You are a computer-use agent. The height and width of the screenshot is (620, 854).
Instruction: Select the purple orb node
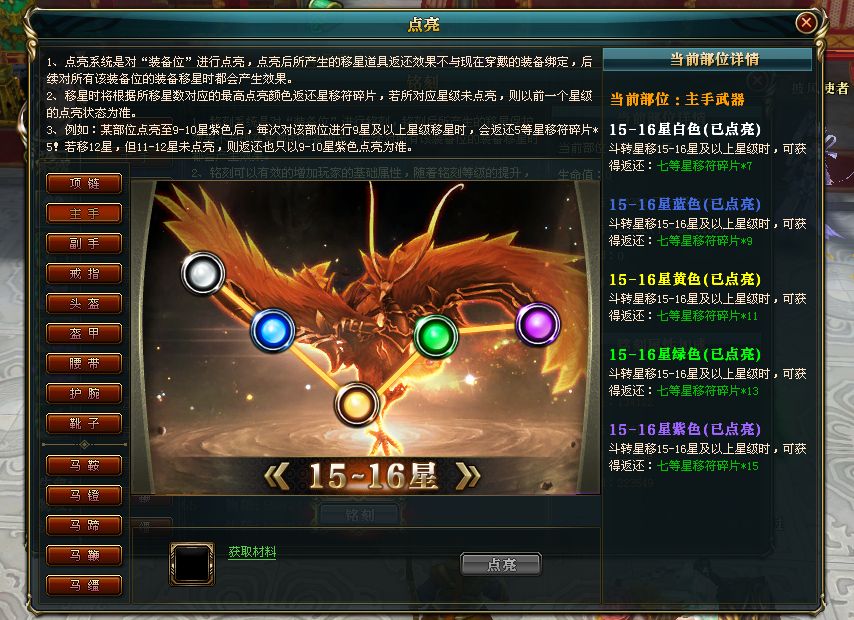coord(538,324)
